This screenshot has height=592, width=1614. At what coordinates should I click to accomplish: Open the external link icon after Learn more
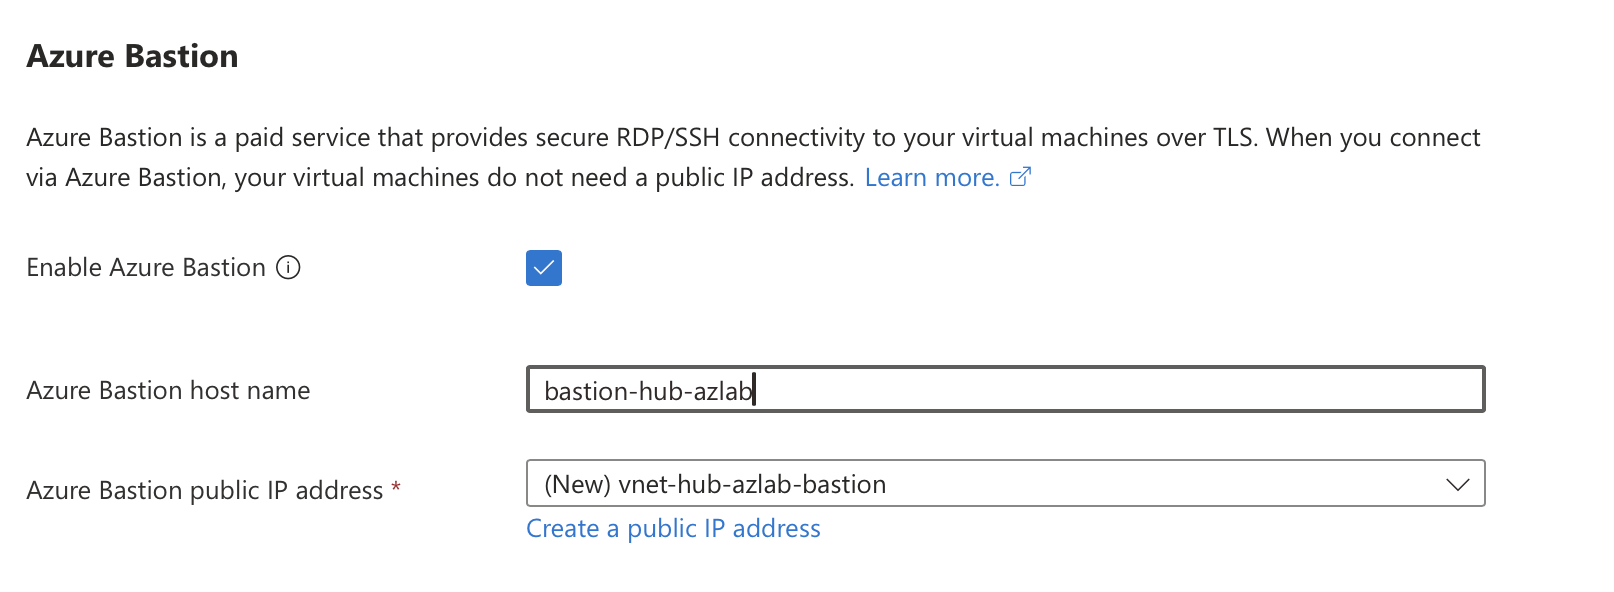click(1020, 177)
